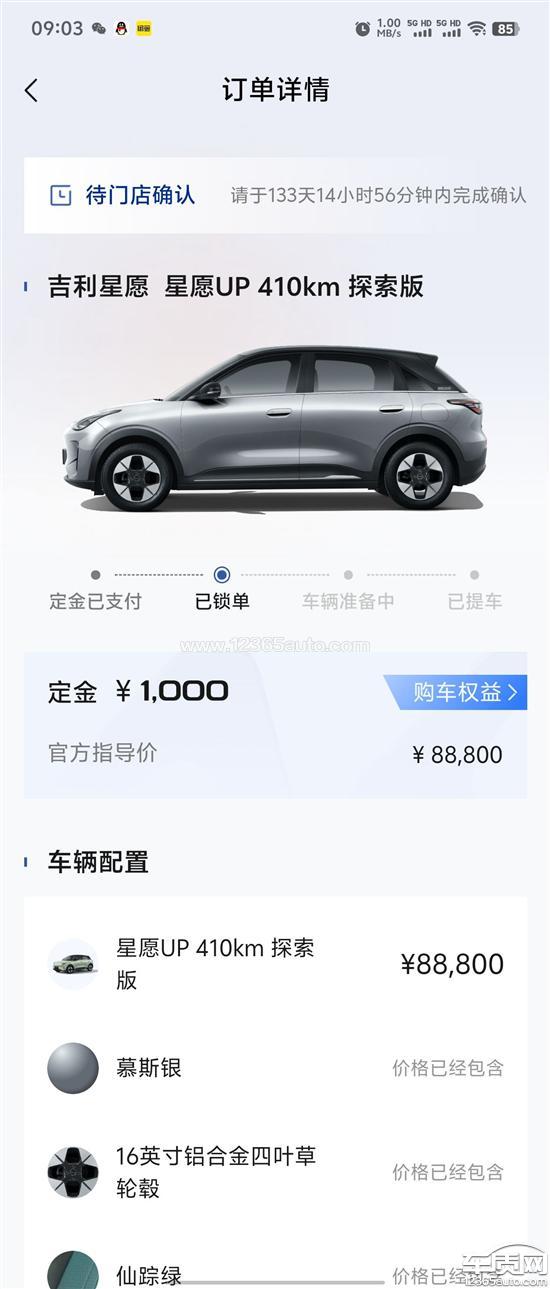
Task: Select the 已锁单 progress step dot
Action: 222,575
